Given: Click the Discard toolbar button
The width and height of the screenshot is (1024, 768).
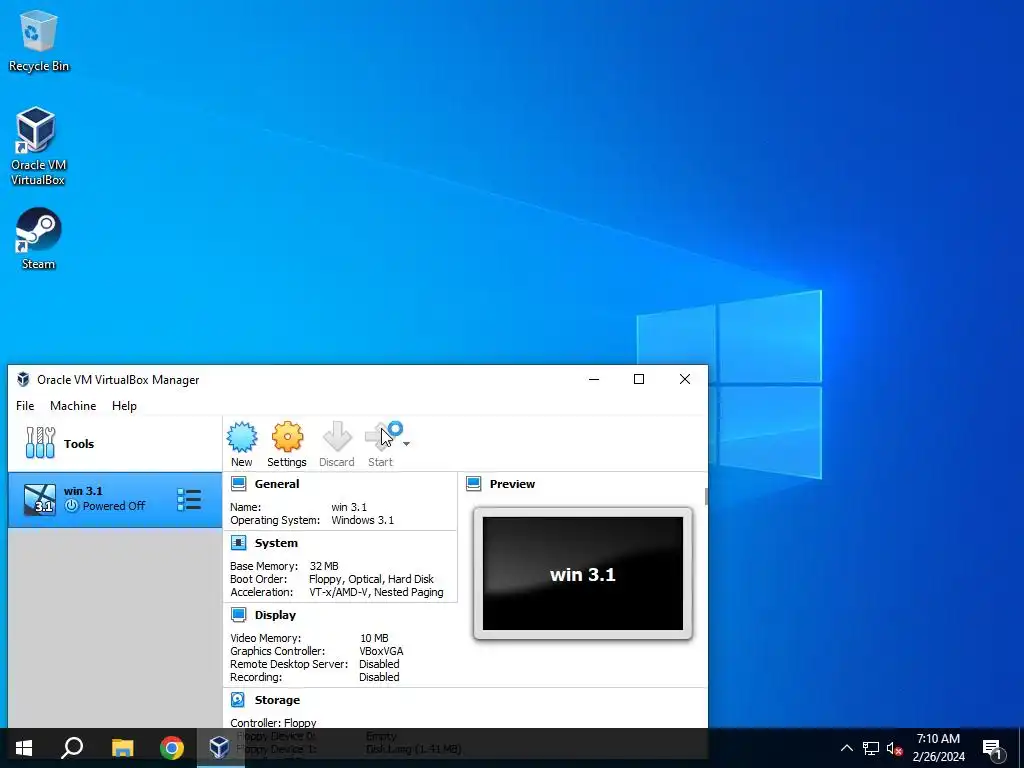Looking at the screenshot, I should 337,444.
